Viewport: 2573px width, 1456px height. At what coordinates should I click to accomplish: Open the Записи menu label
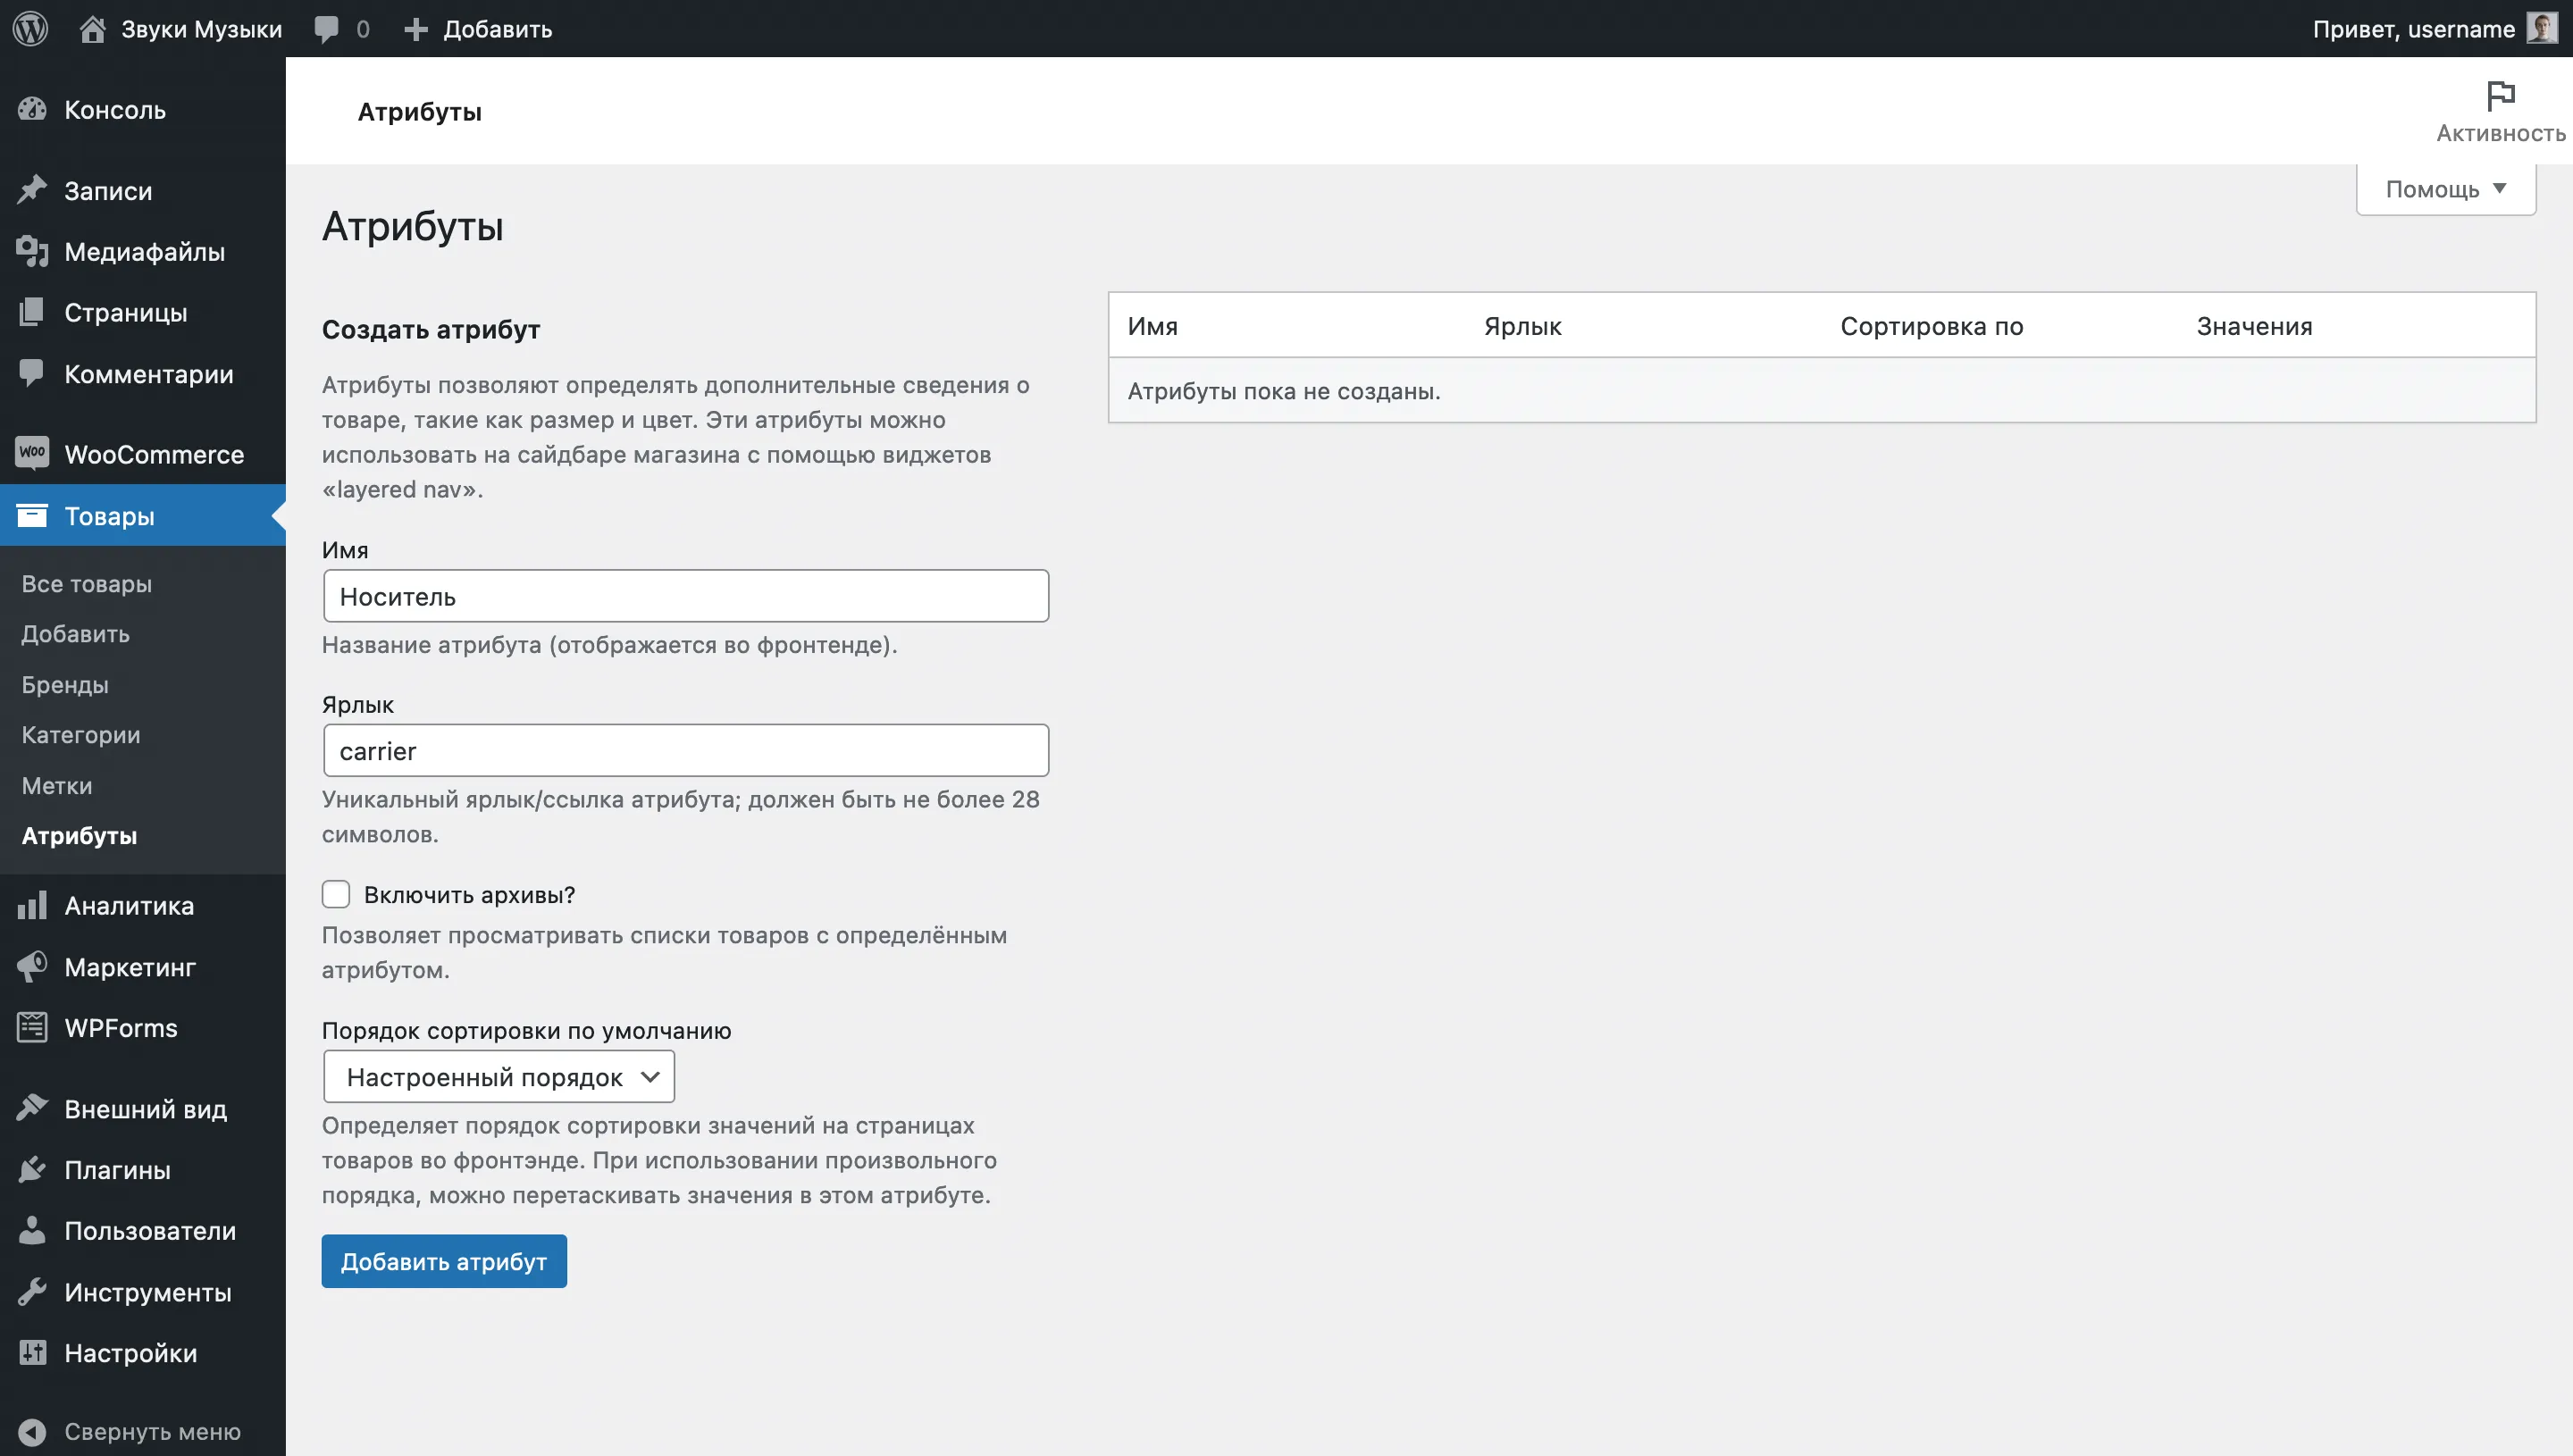click(108, 190)
